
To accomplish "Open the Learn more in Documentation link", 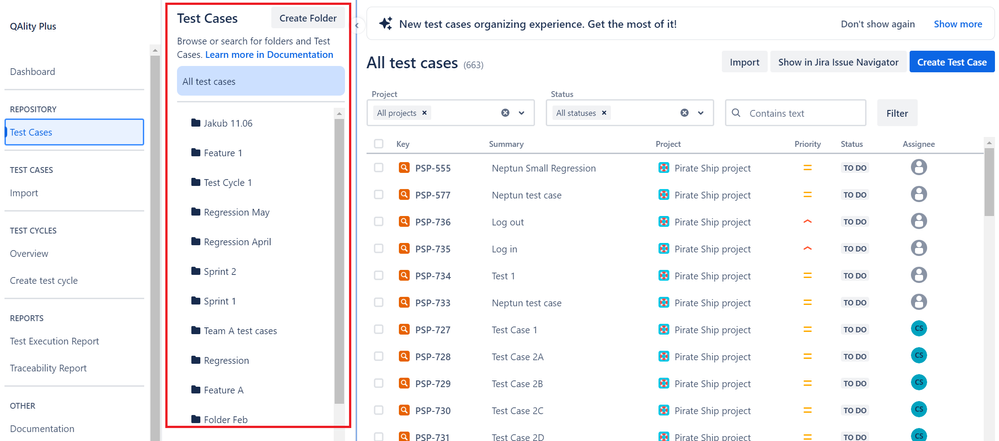I will 269,54.
